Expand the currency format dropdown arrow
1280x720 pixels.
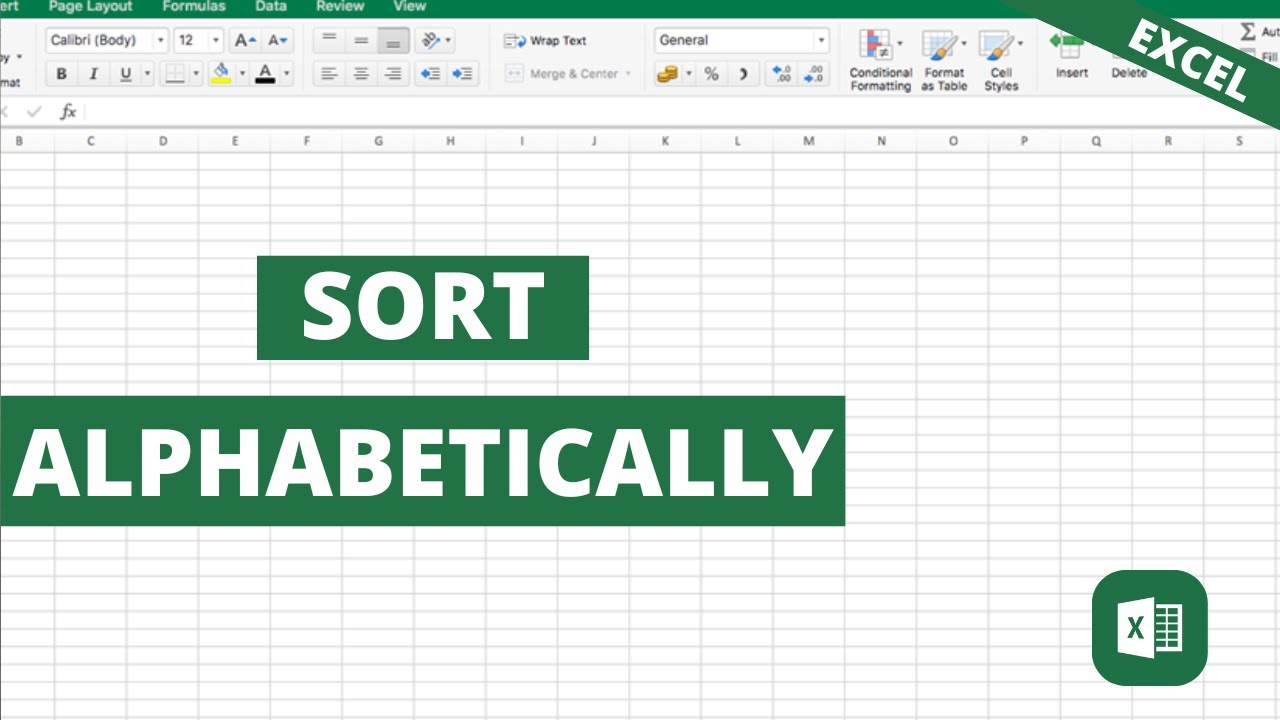[688, 74]
